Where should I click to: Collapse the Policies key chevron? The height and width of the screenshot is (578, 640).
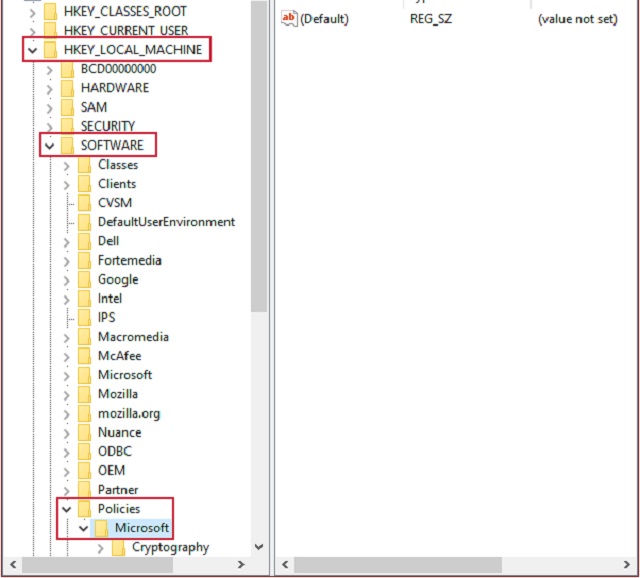67,509
